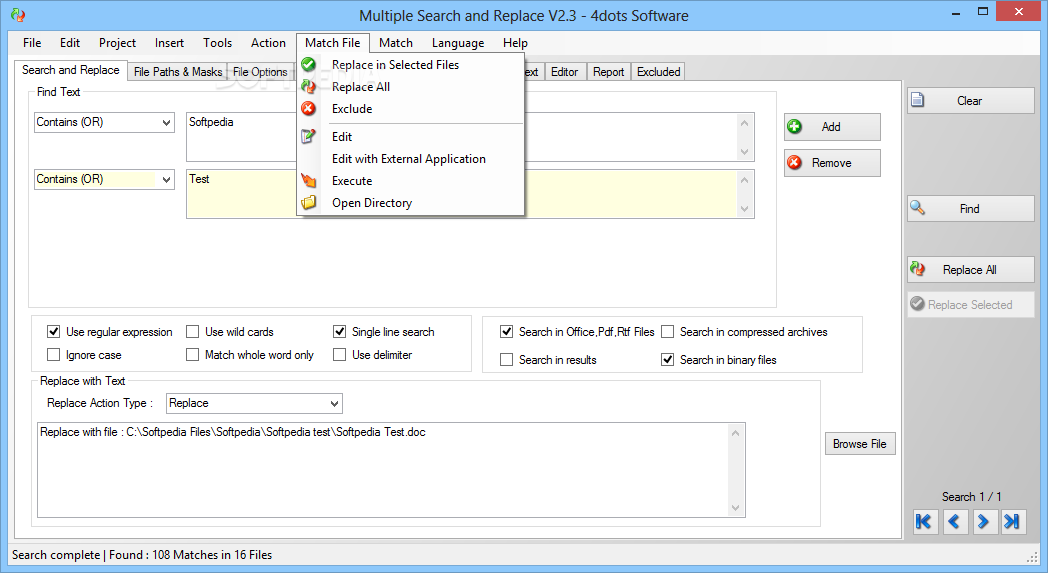Go to previous search result
The width and height of the screenshot is (1048, 573).
point(954,522)
